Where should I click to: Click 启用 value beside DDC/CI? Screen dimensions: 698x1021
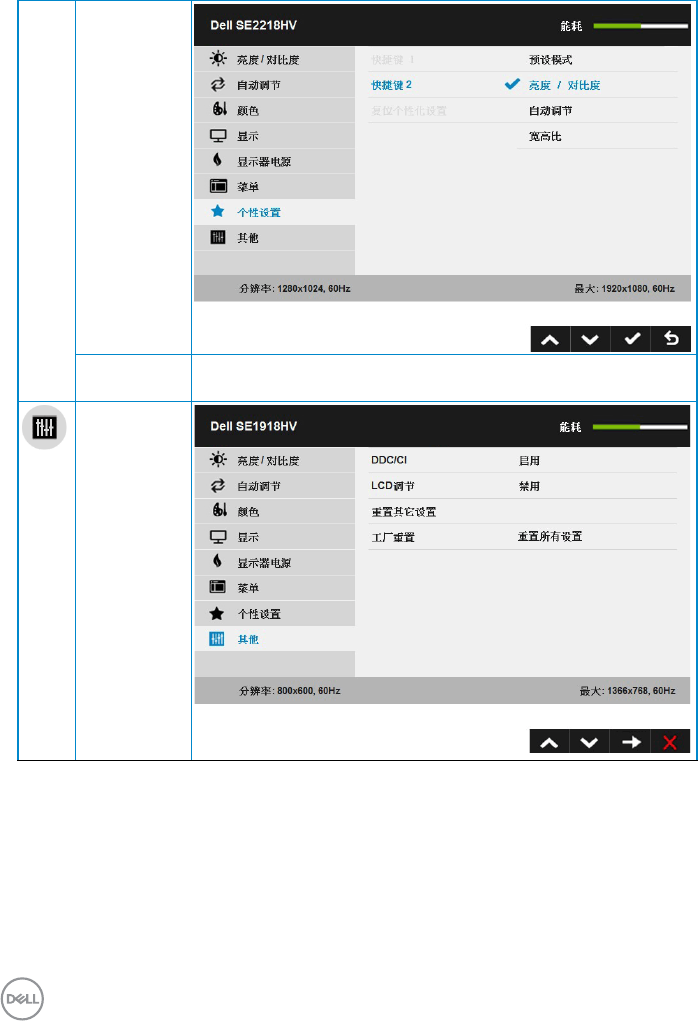click(x=529, y=460)
